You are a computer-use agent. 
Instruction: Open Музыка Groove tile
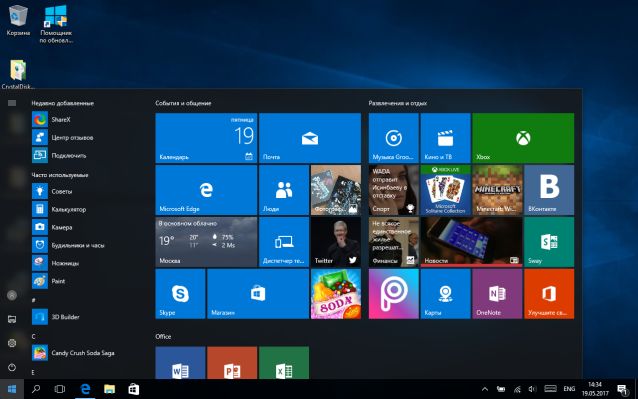pyautogui.click(x=393, y=138)
